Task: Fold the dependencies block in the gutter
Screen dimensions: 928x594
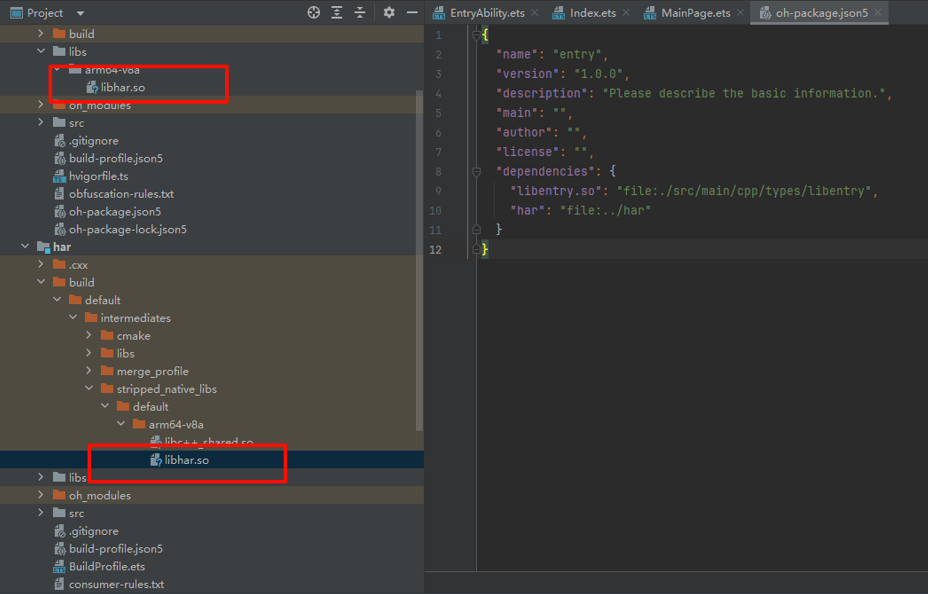Action: [x=477, y=171]
